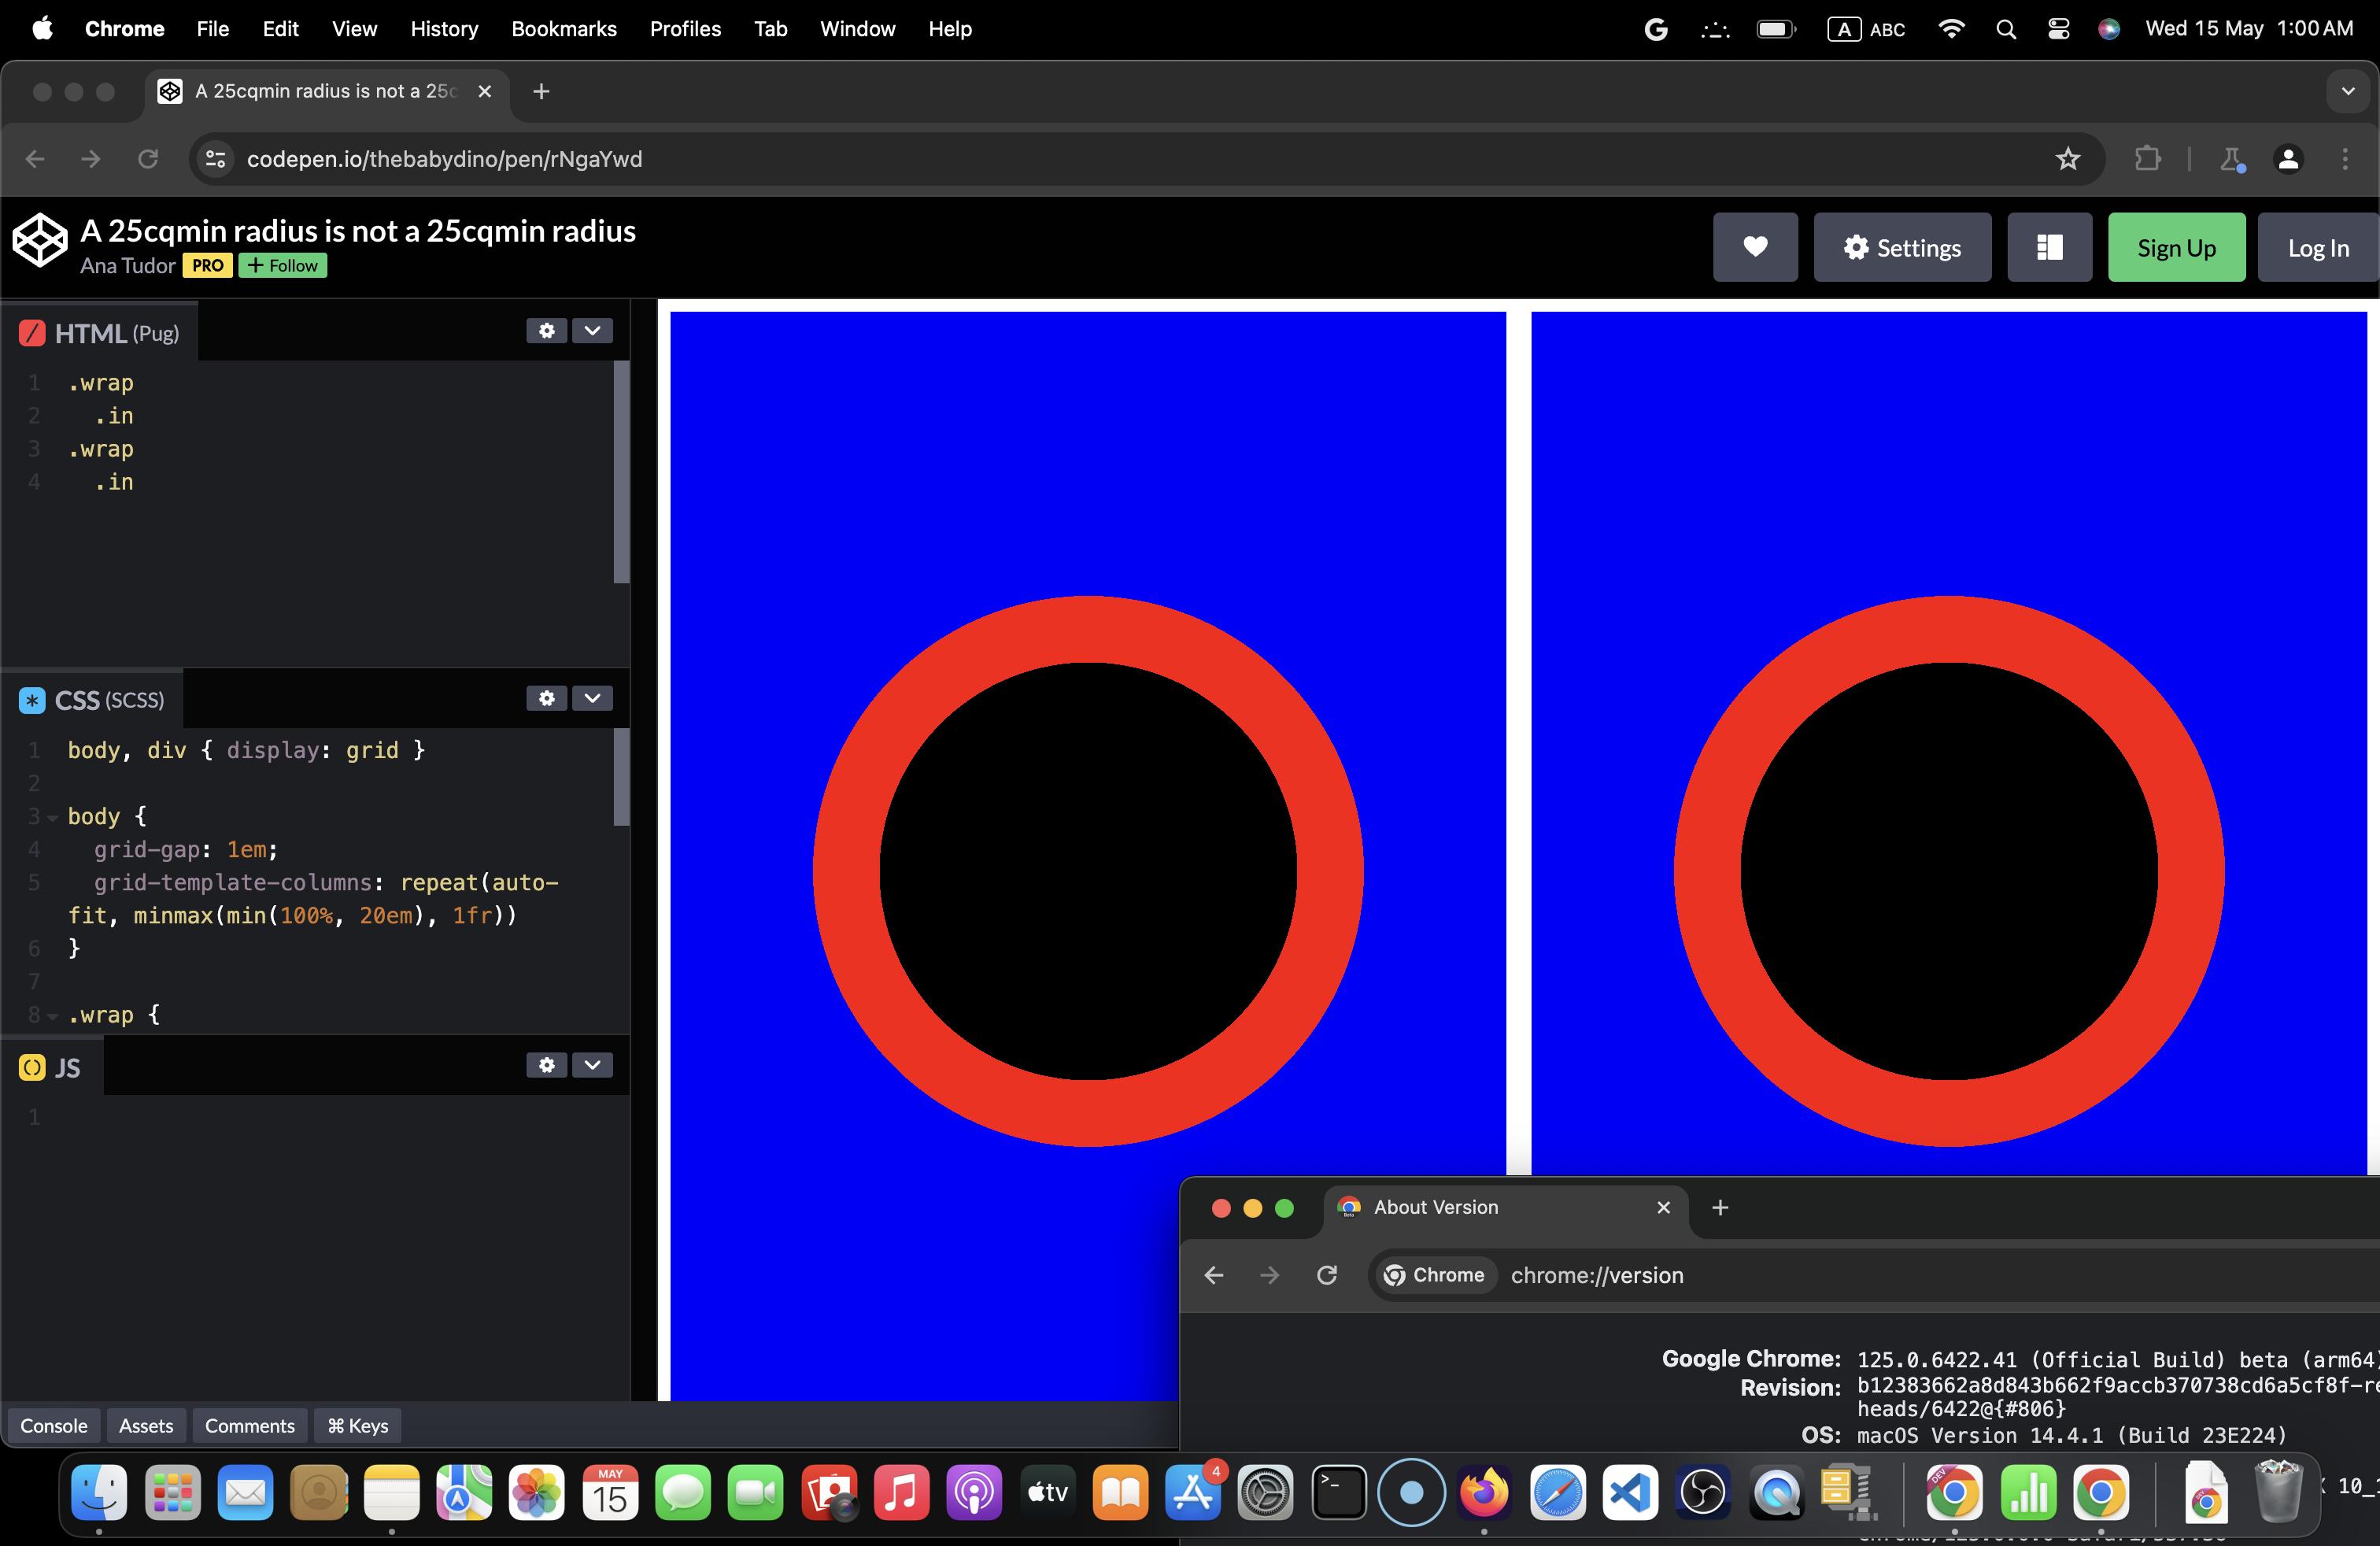Select the CSS (SCSS) editor title
Viewport: 2380px width, 1546px height.
[x=109, y=700]
